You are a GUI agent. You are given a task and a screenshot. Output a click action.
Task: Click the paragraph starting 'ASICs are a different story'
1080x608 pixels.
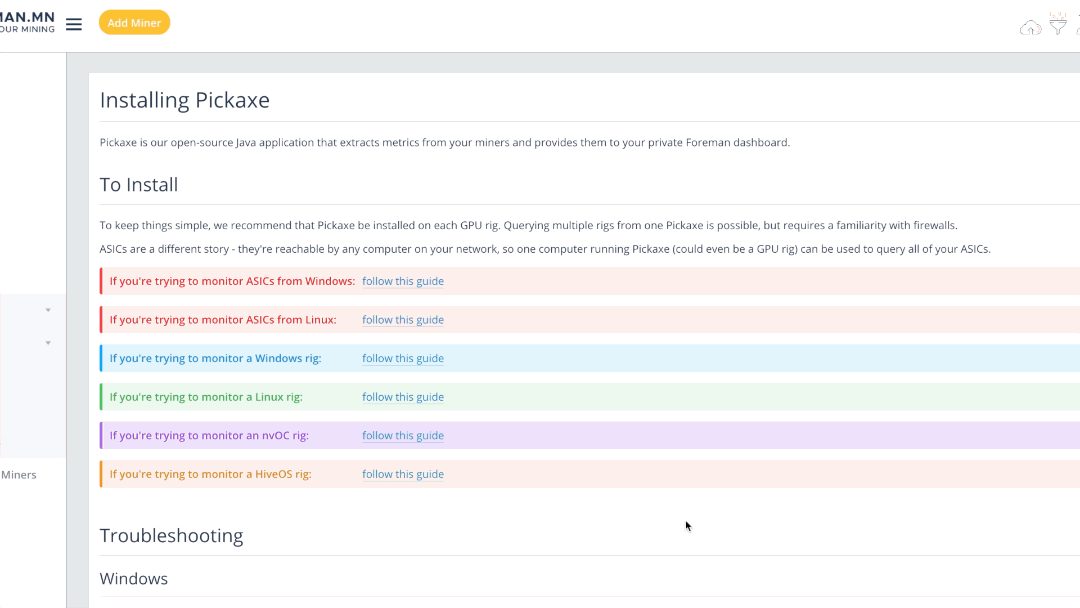coord(545,249)
